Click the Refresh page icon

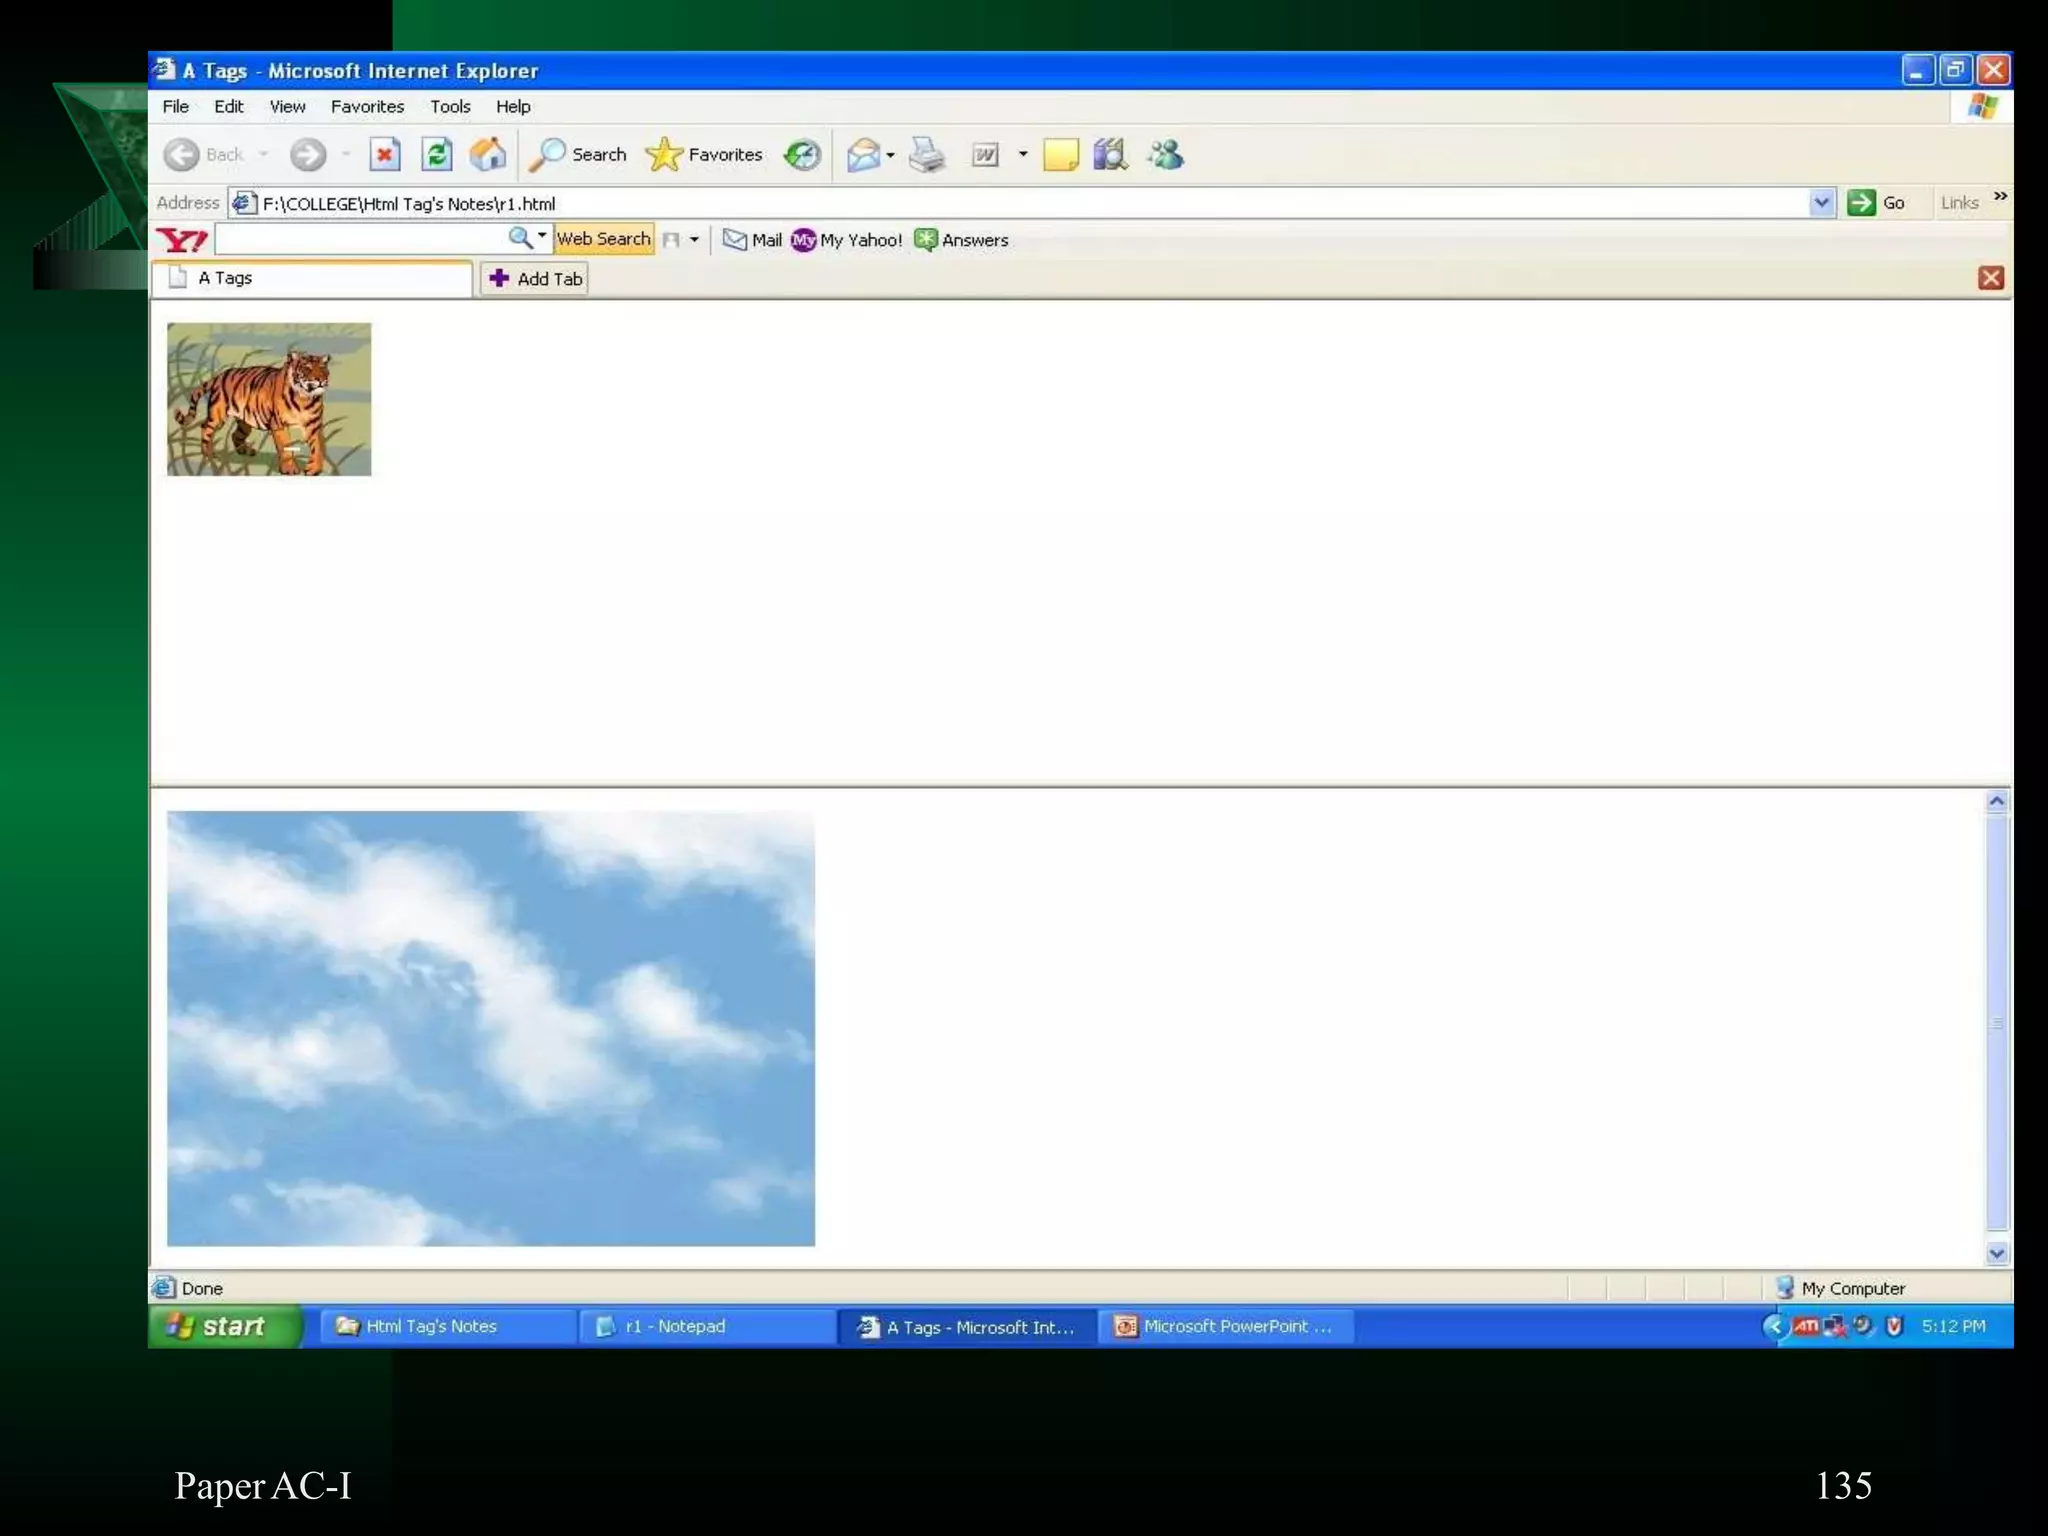(x=437, y=155)
